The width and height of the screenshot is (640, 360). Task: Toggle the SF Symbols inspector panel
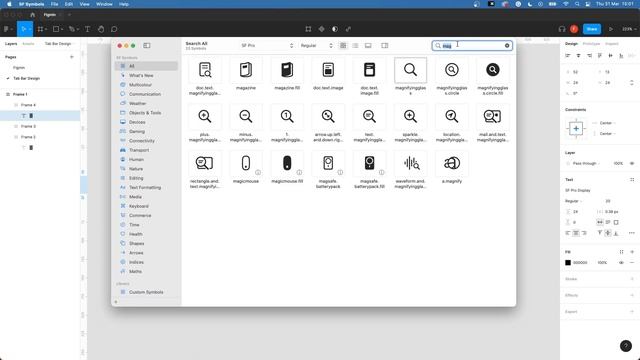click(384, 46)
